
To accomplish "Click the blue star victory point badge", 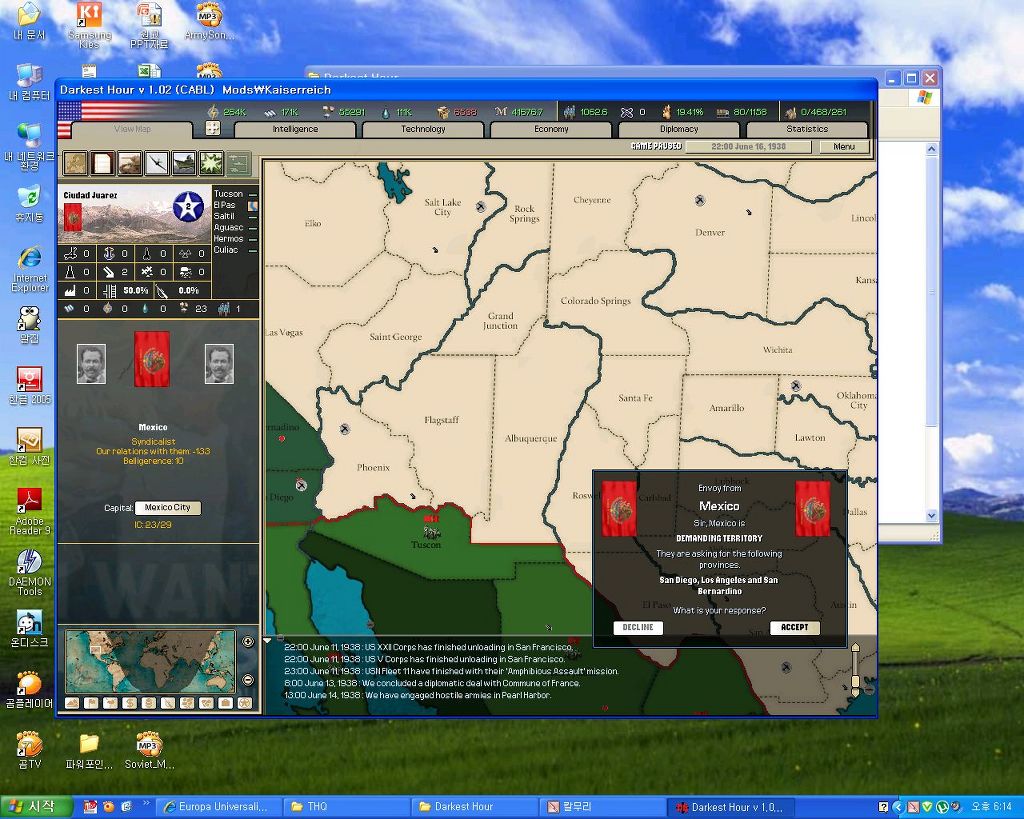I will tap(188, 206).
